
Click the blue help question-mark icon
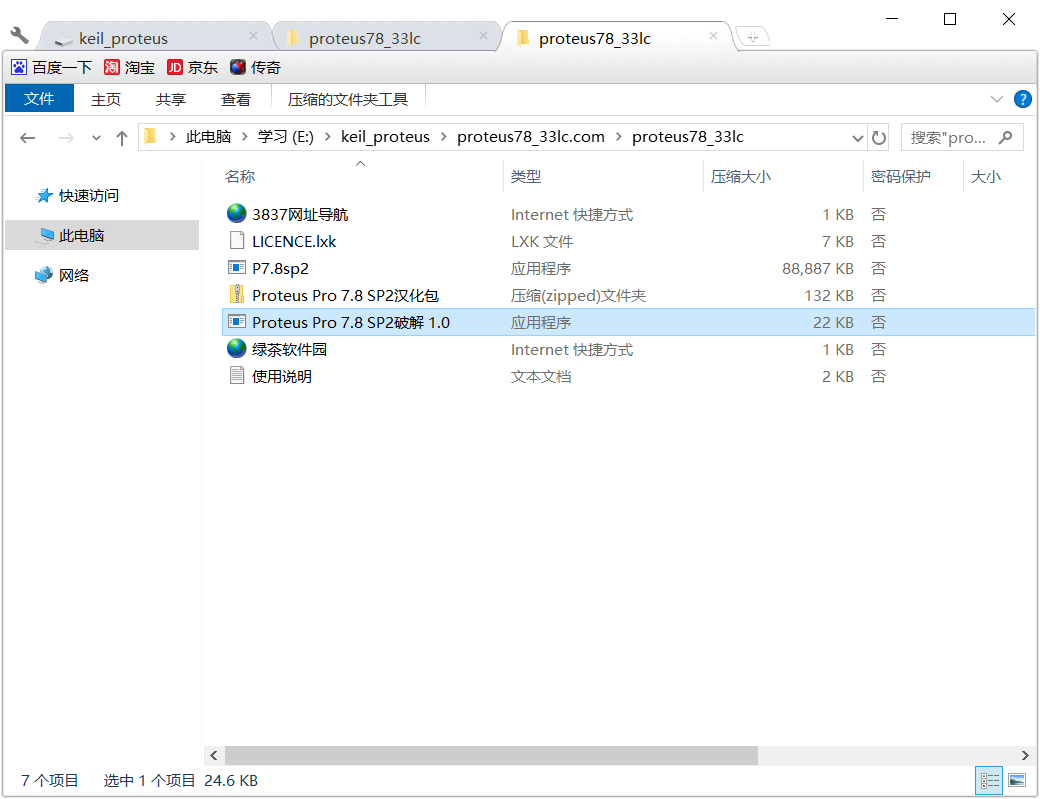tap(1022, 99)
